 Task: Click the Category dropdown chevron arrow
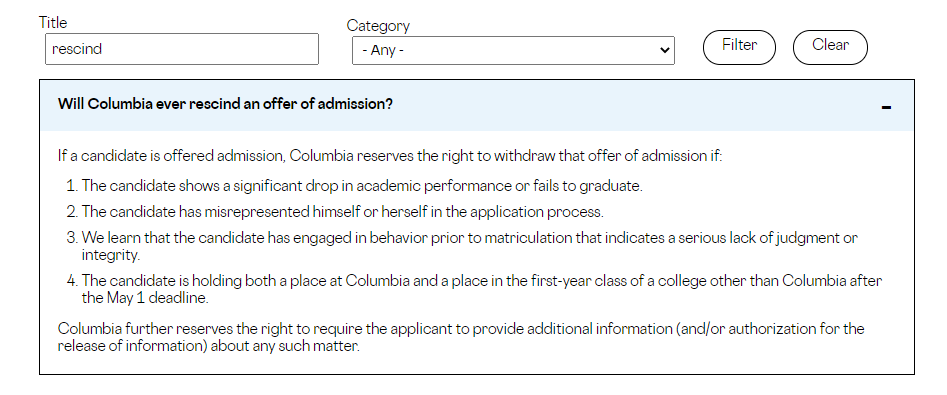(x=664, y=50)
